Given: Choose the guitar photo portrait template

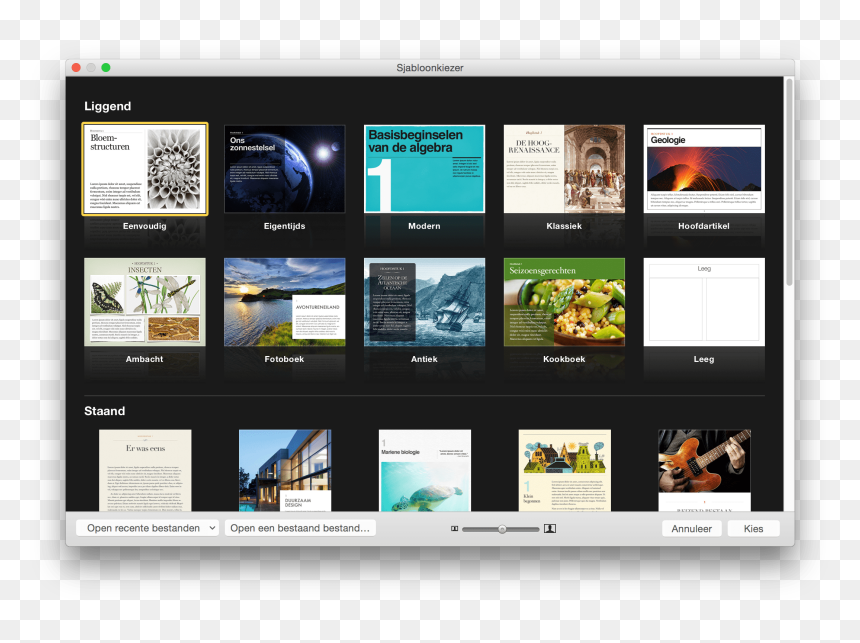Looking at the screenshot, I should click(x=705, y=470).
